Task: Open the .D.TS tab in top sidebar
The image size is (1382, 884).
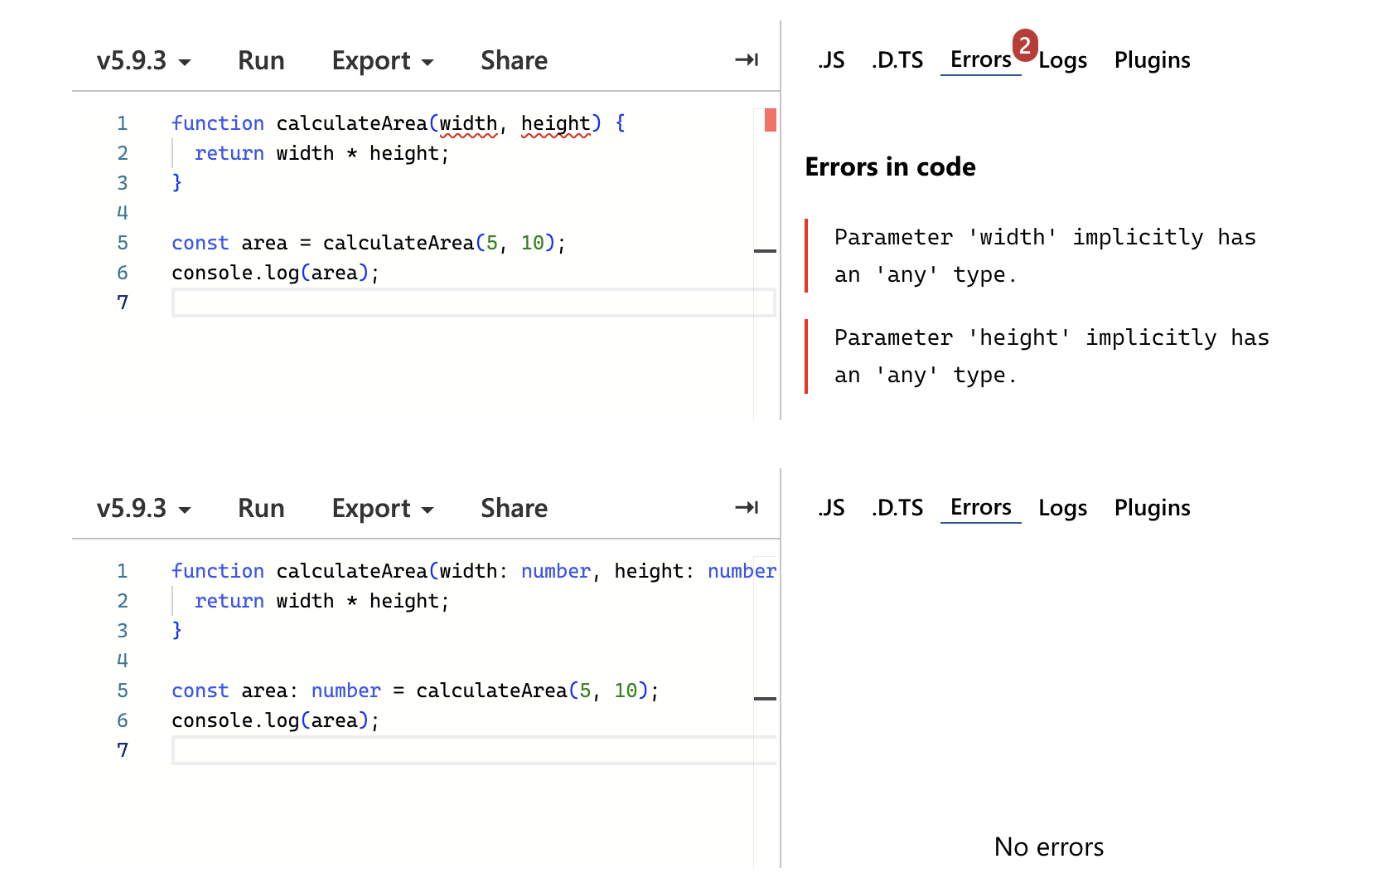Action: (897, 61)
